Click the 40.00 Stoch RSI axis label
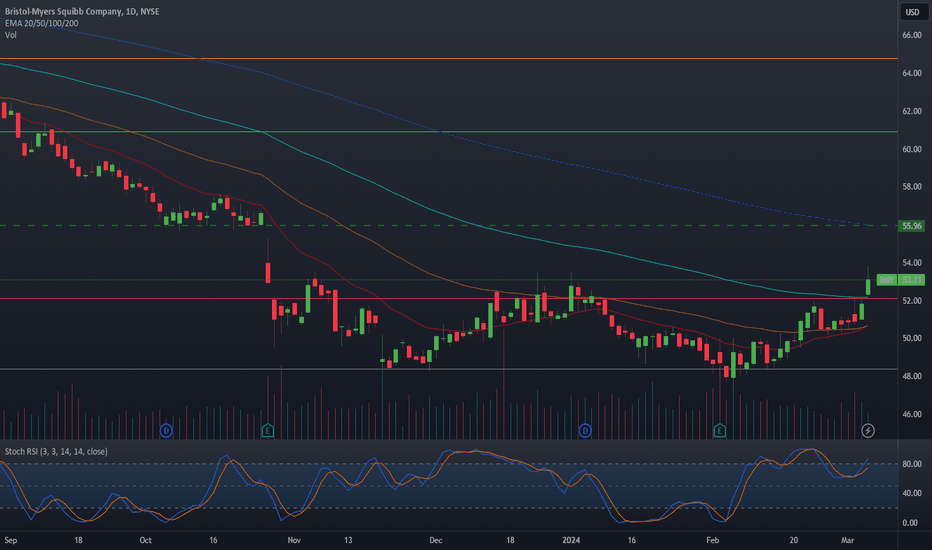This screenshot has height=550, width=932. coord(912,494)
